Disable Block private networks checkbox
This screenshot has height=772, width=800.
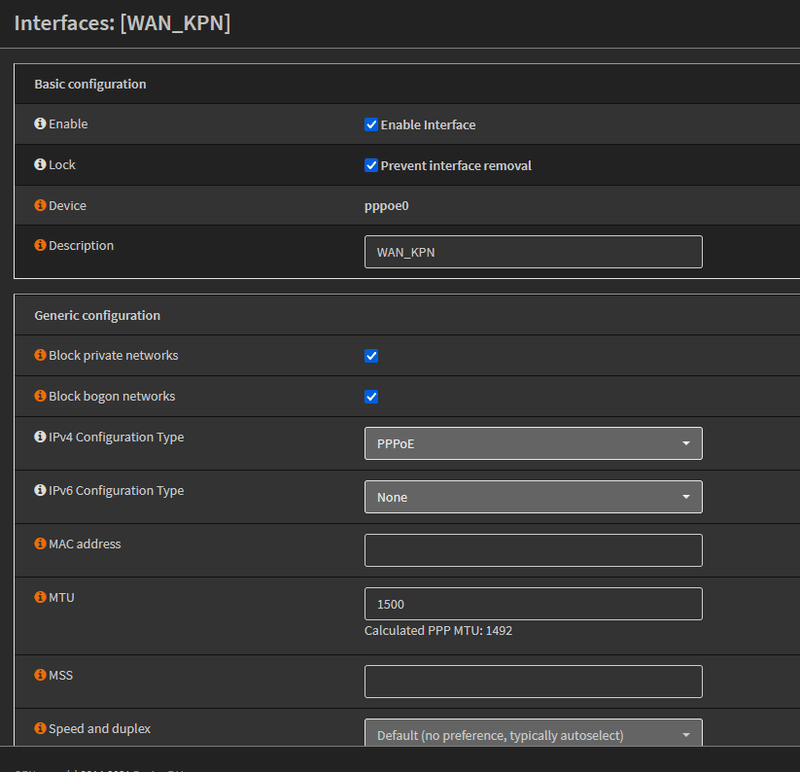[371, 356]
